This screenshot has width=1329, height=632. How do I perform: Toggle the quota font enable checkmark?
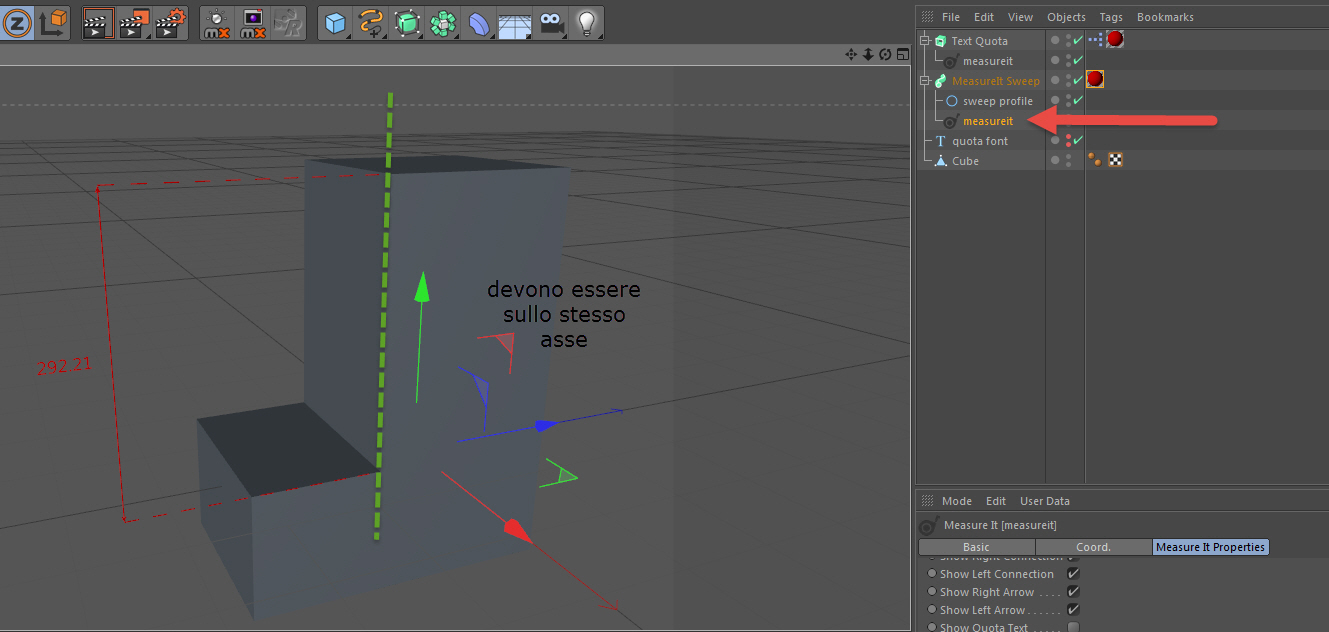pyautogui.click(x=1078, y=141)
